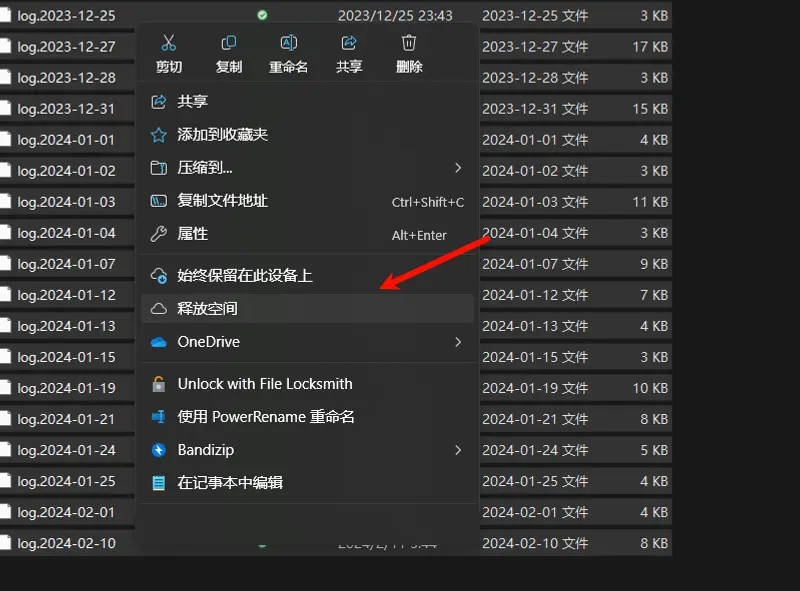Select 释放空间 menu entry

[x=307, y=309]
